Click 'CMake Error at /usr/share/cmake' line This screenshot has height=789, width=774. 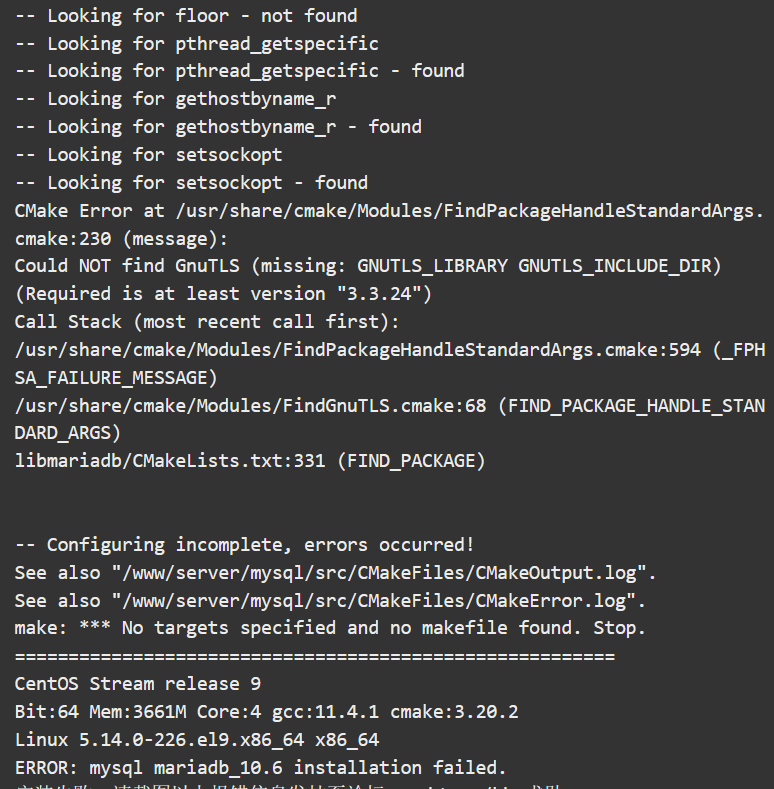(x=390, y=224)
